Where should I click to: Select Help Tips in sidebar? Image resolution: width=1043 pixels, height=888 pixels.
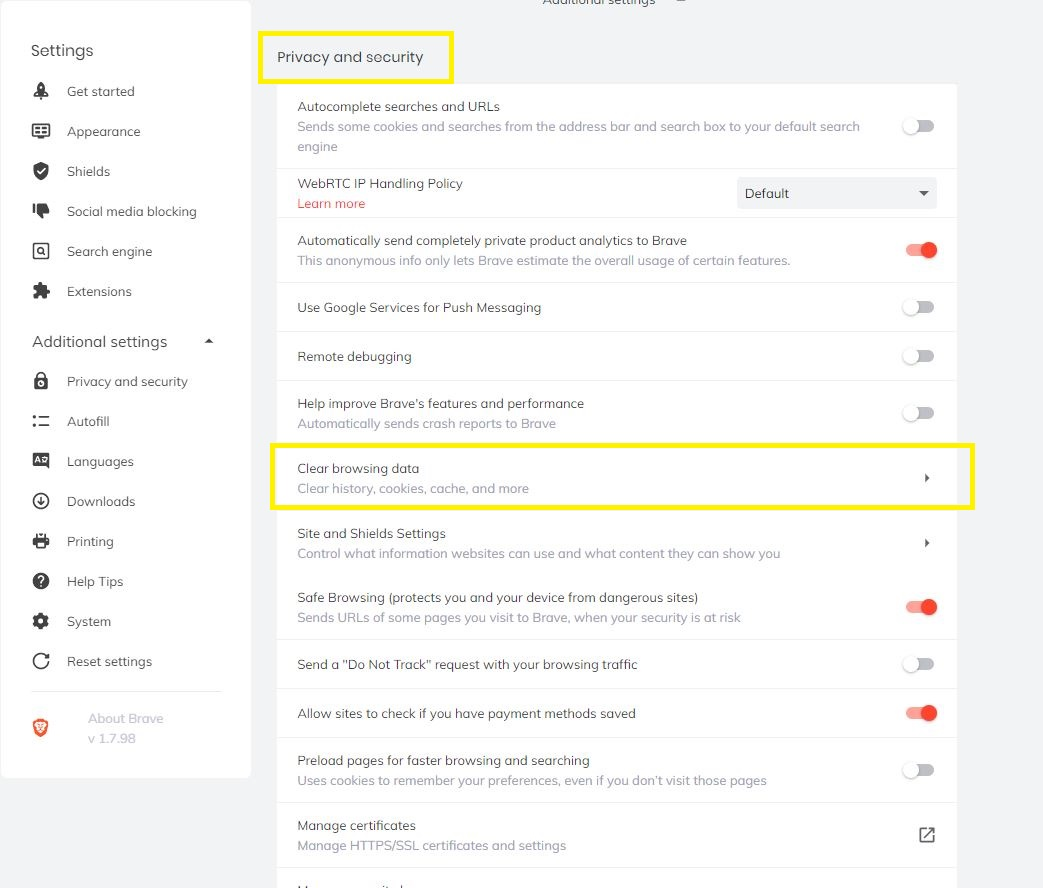[x=95, y=581]
